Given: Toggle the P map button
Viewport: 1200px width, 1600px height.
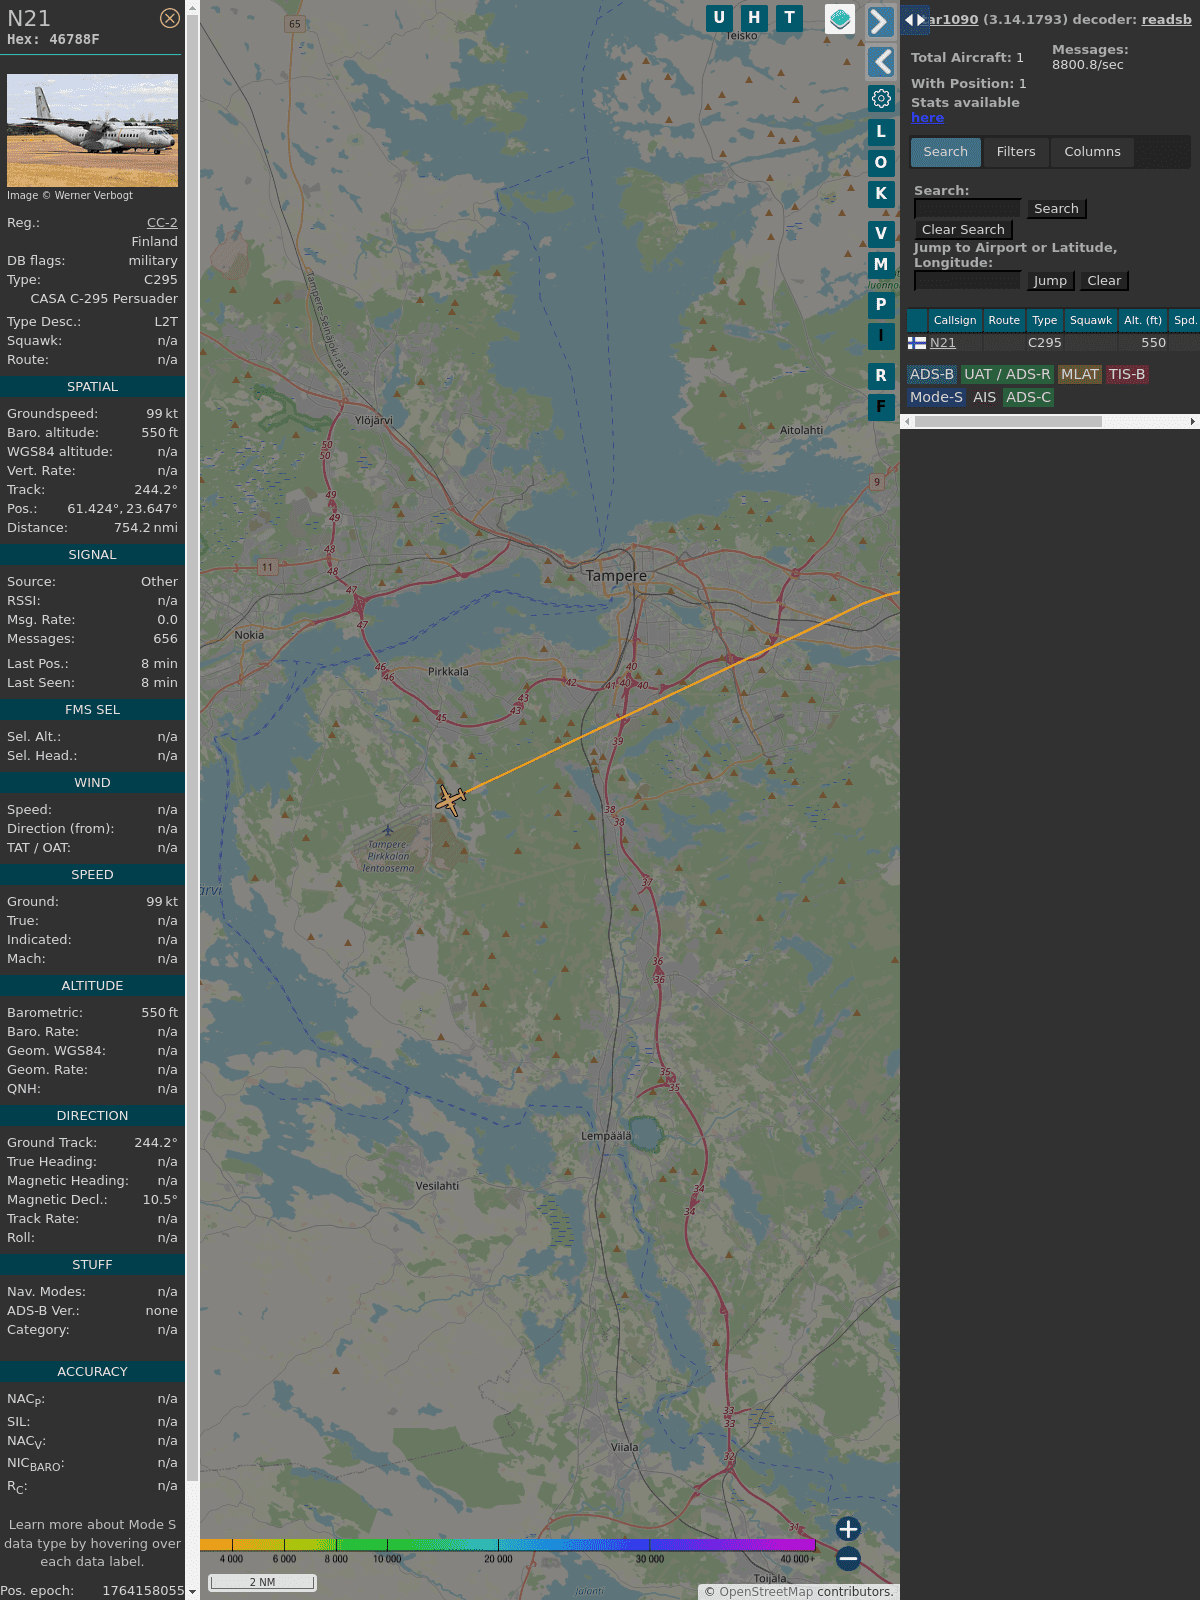Looking at the screenshot, I should pyautogui.click(x=881, y=304).
